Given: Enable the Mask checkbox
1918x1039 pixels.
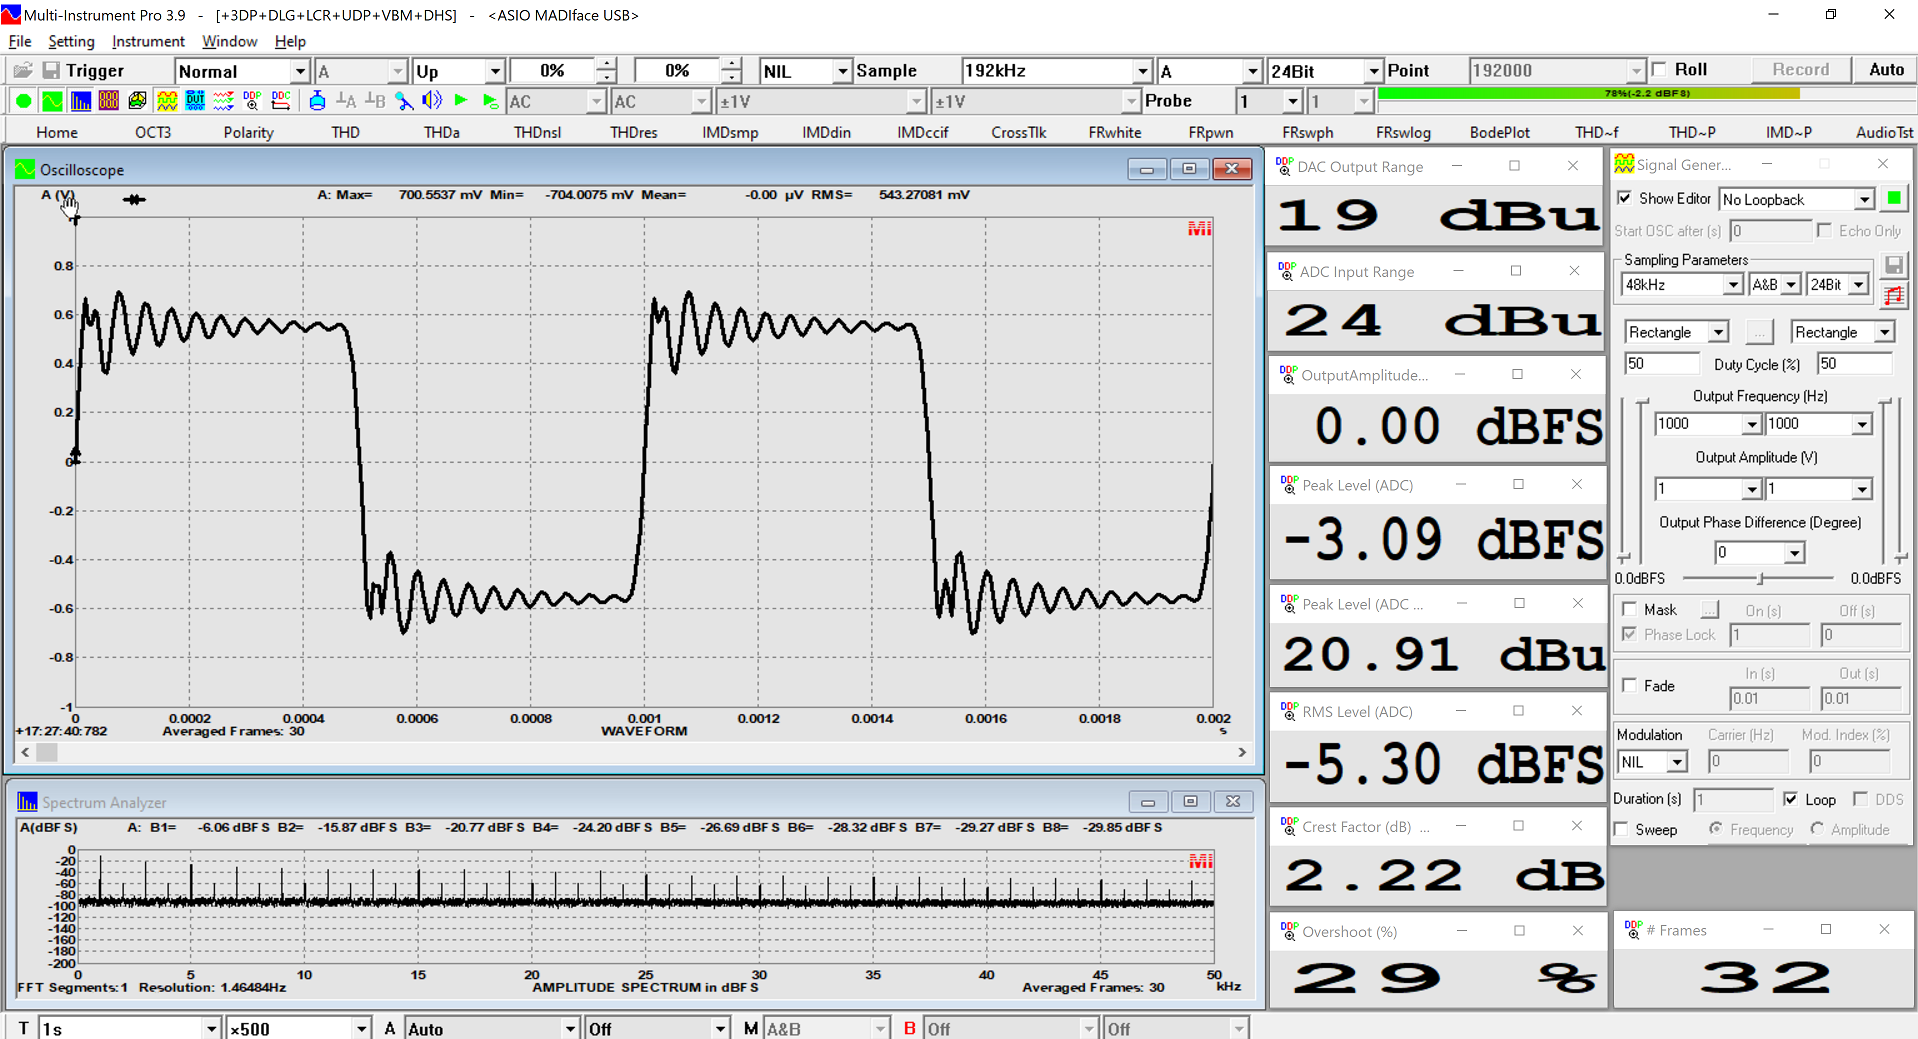Looking at the screenshot, I should tap(1630, 609).
